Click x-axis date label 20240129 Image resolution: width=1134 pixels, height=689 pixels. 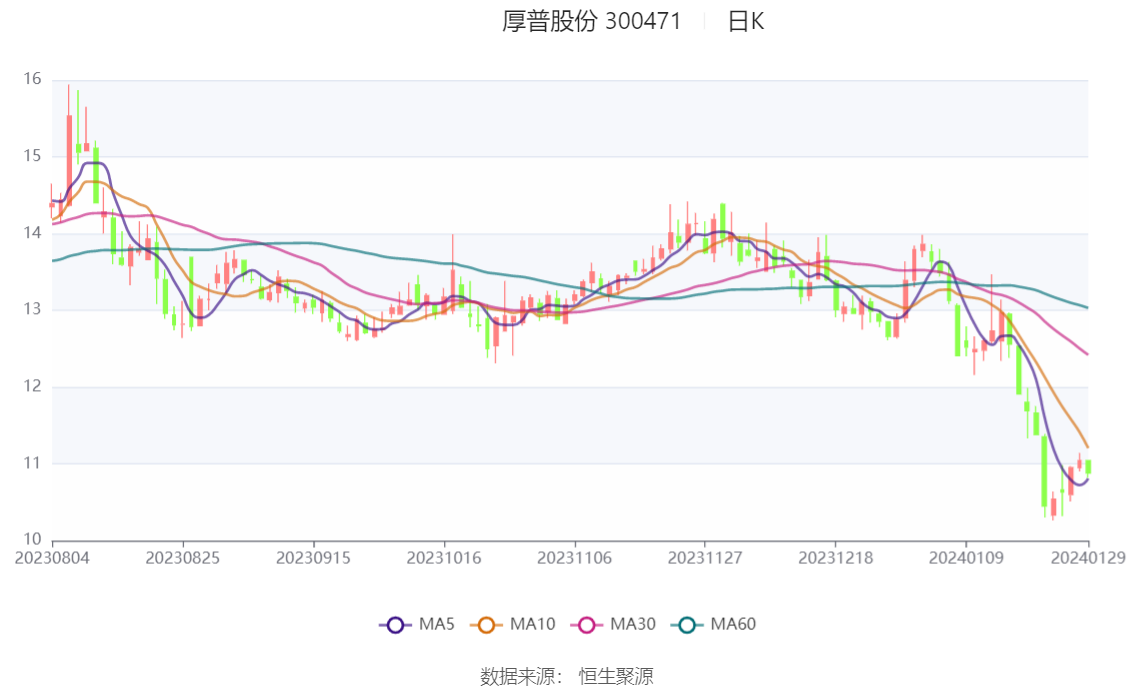1088,558
